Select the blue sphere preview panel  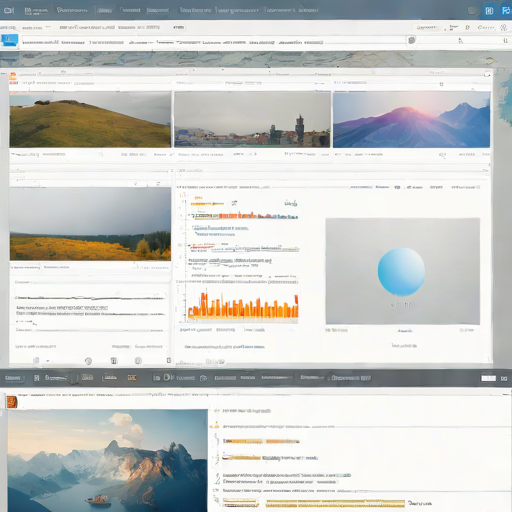tap(403, 271)
